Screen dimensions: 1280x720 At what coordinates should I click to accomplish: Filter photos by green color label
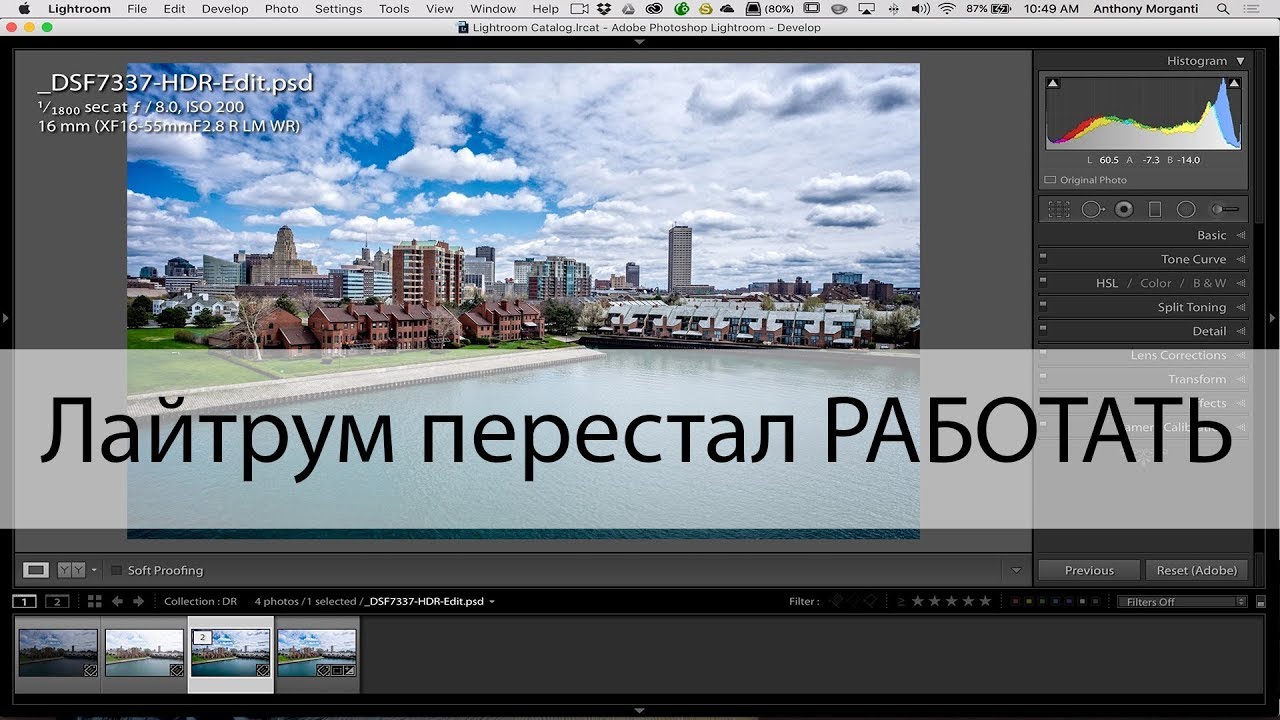pos(1044,602)
